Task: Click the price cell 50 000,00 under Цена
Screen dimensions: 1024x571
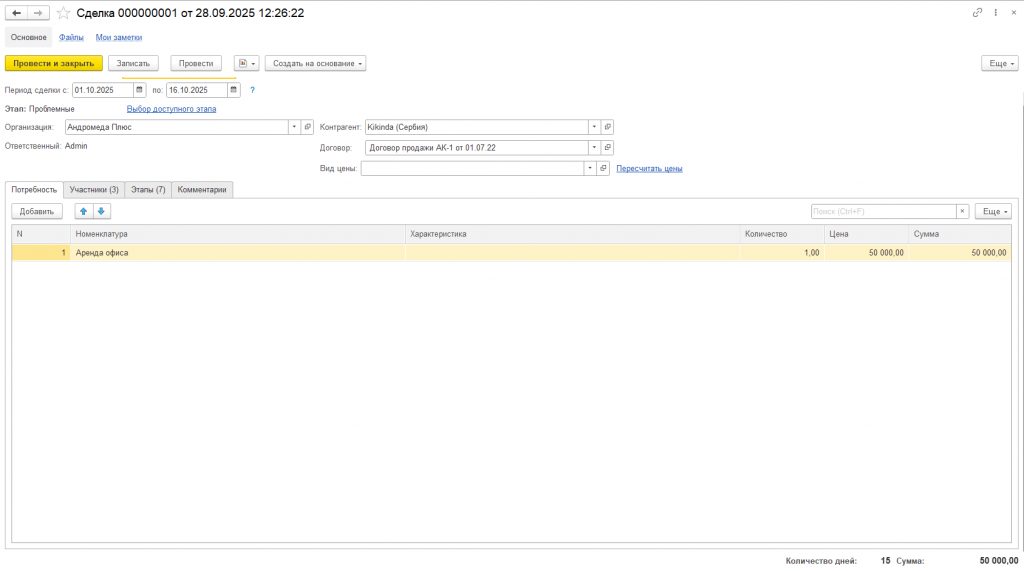Action: [866, 253]
